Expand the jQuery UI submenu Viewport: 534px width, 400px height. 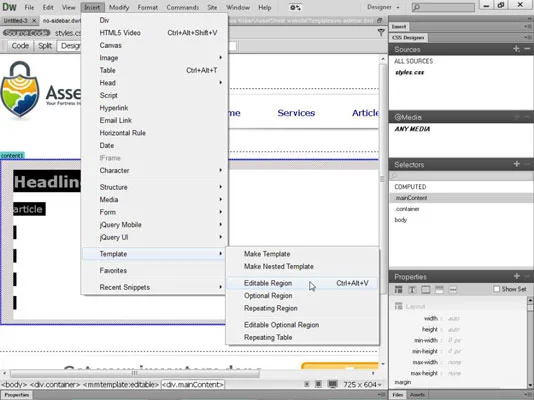pyautogui.click(x=155, y=237)
